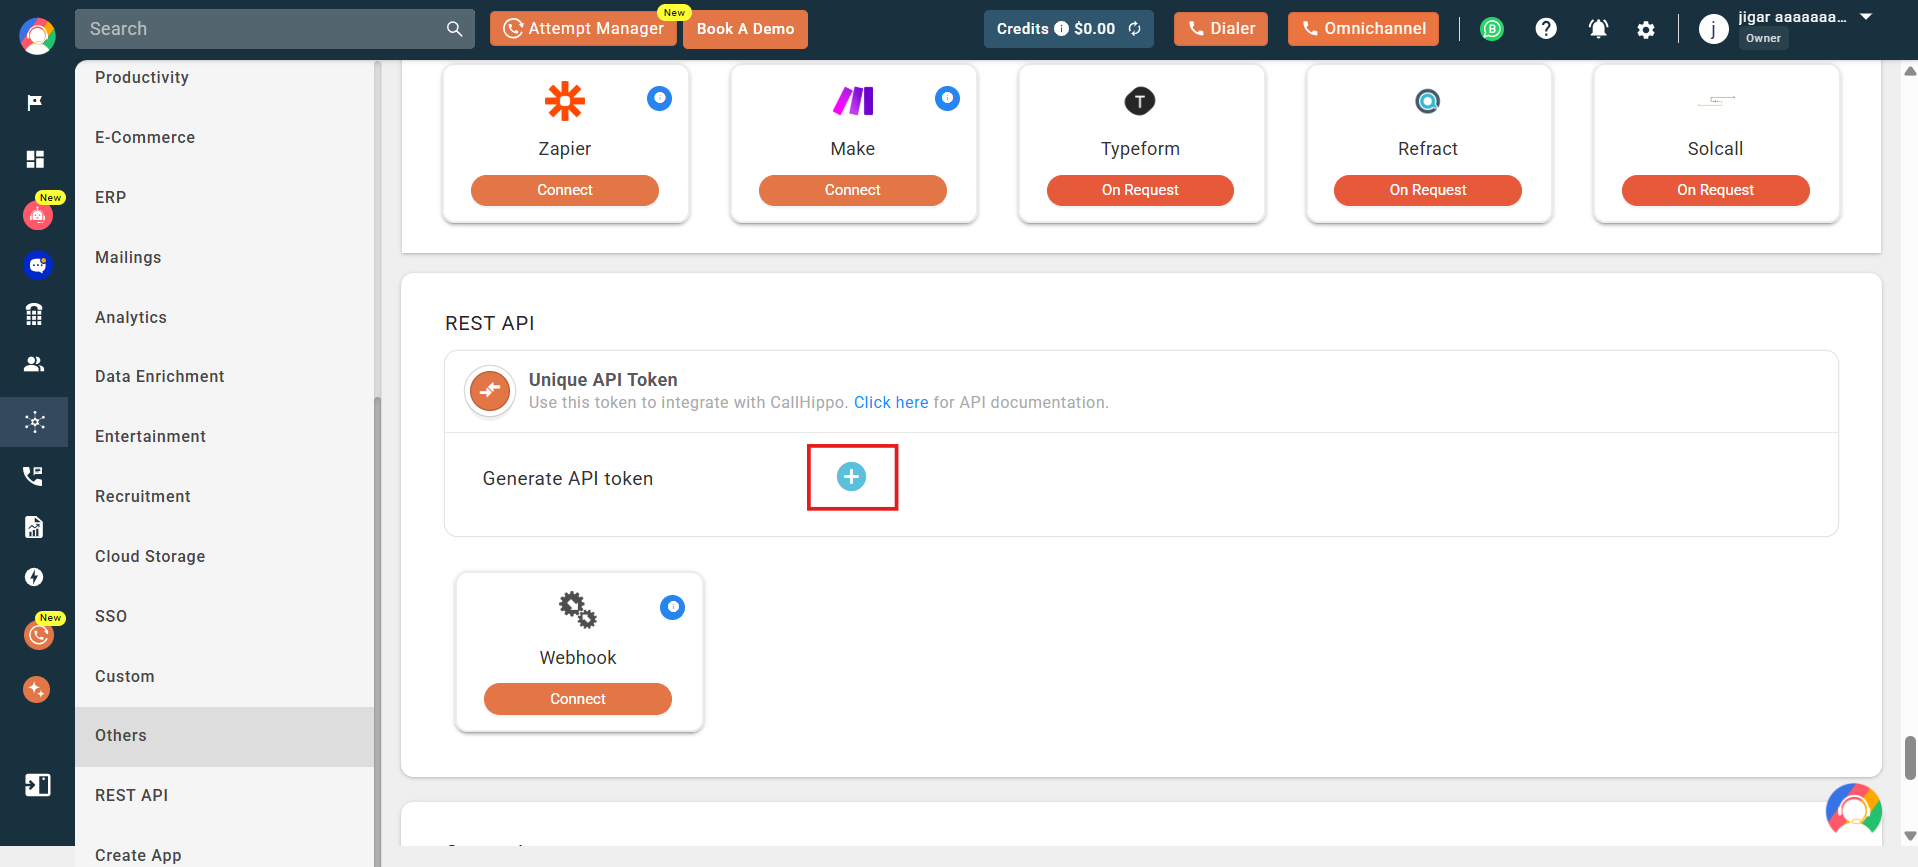The height and width of the screenshot is (867, 1918).
Task: Click the Zapier starburst logo
Action: click(x=565, y=101)
